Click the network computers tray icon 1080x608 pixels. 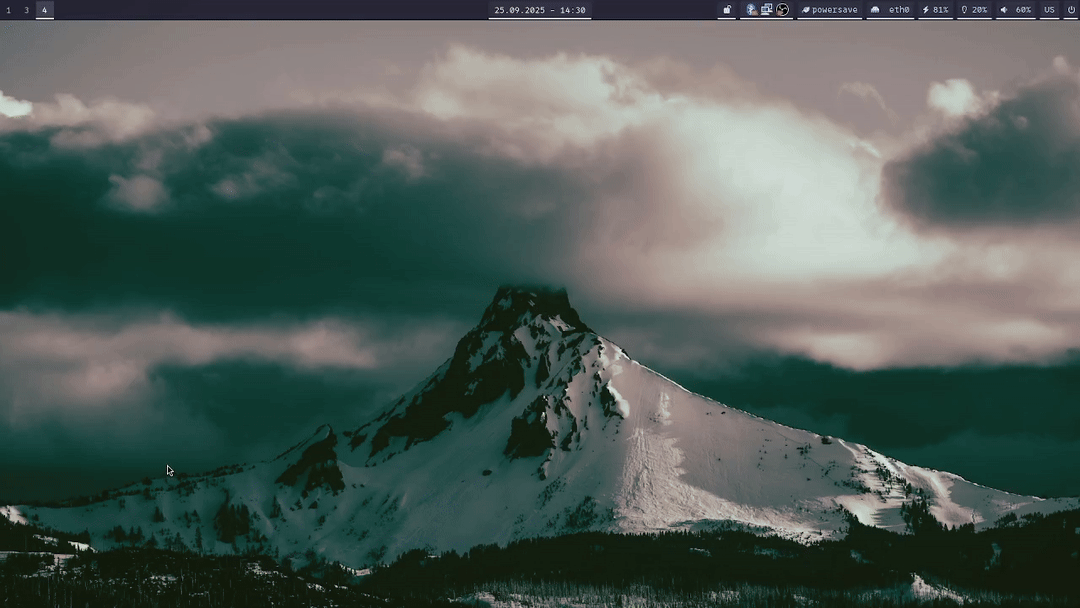[766, 10]
